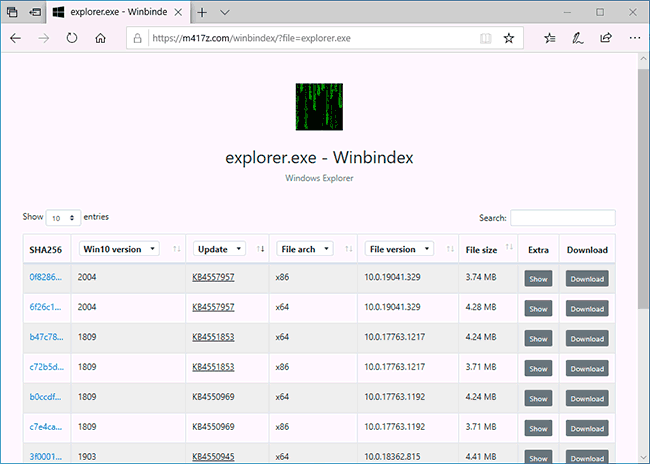Click the Add notes pen icon

(578, 39)
